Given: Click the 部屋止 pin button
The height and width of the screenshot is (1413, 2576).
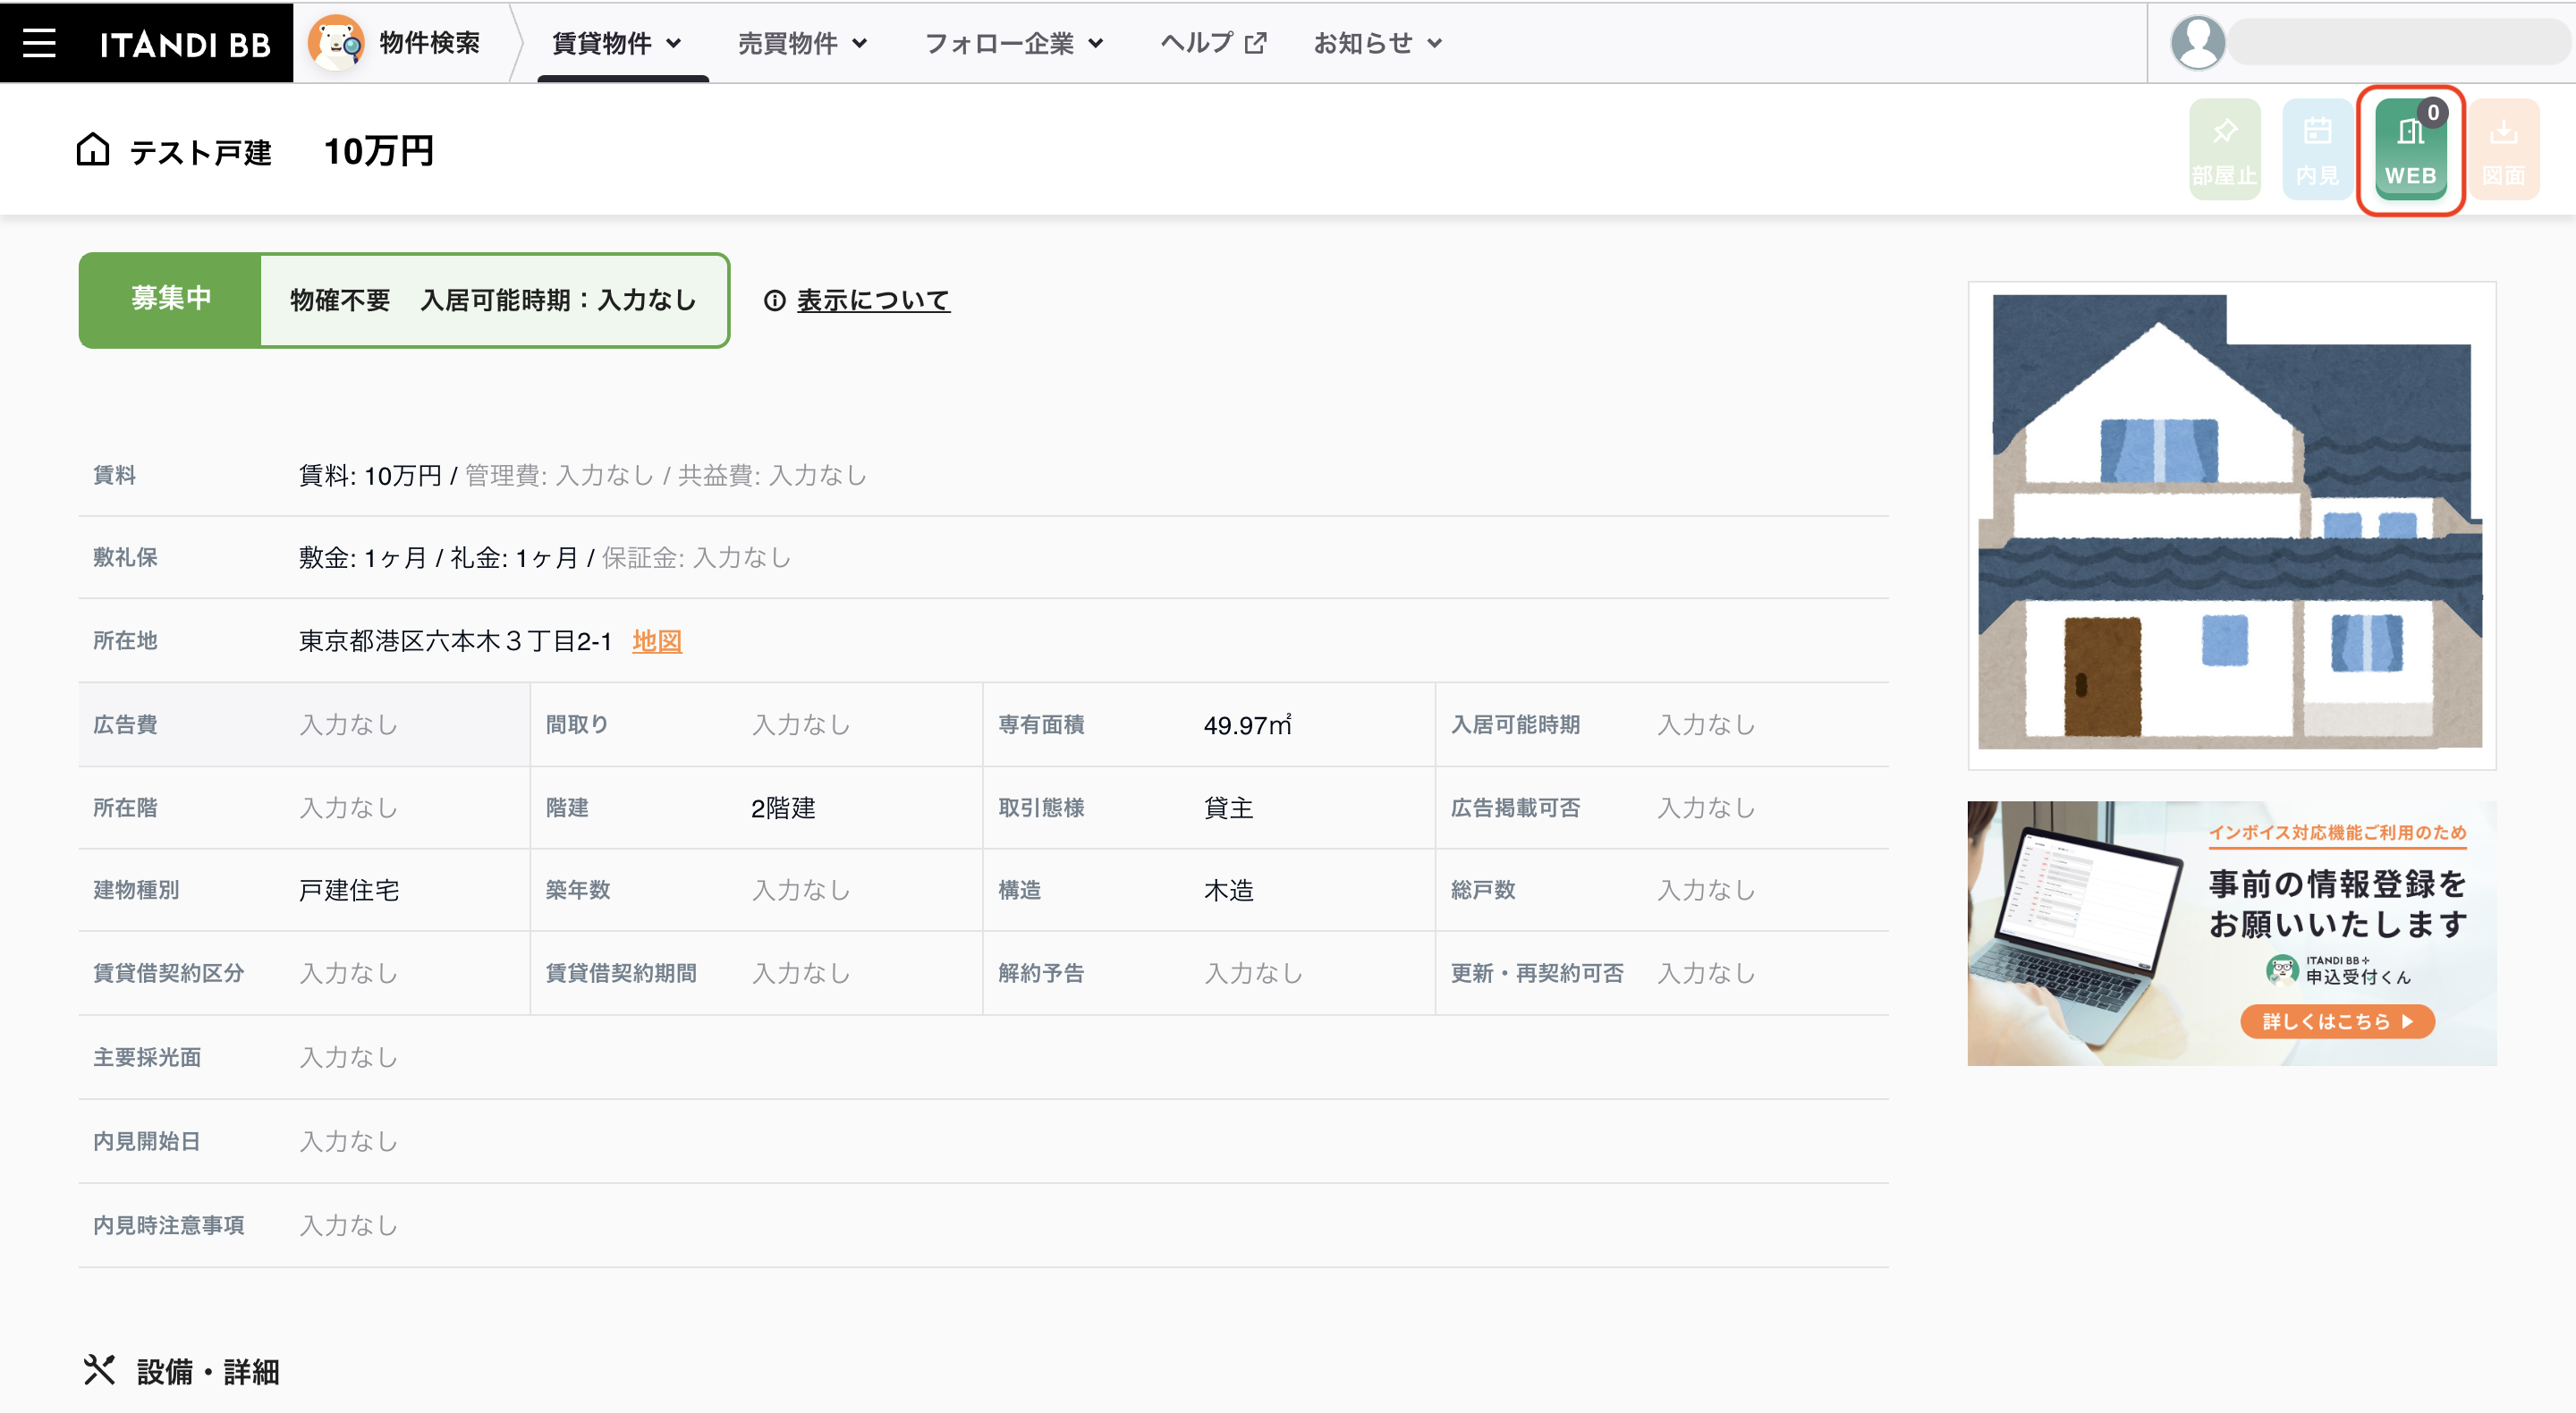Looking at the screenshot, I should point(2224,150).
